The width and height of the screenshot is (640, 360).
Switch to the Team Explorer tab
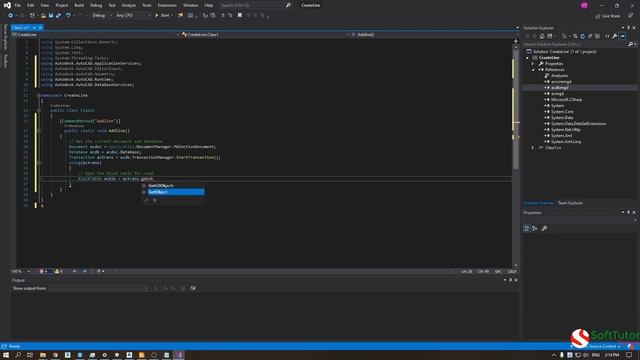point(570,203)
